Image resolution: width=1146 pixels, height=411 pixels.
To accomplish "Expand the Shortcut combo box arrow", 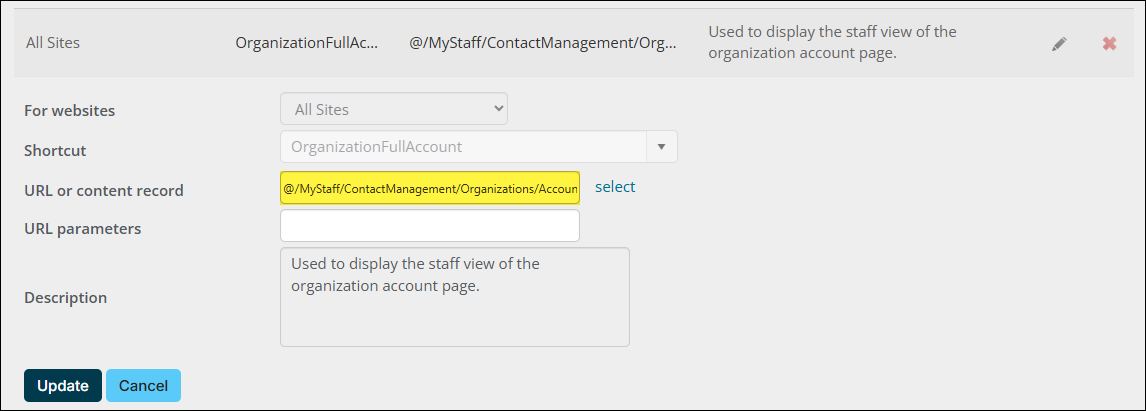I will [x=661, y=147].
